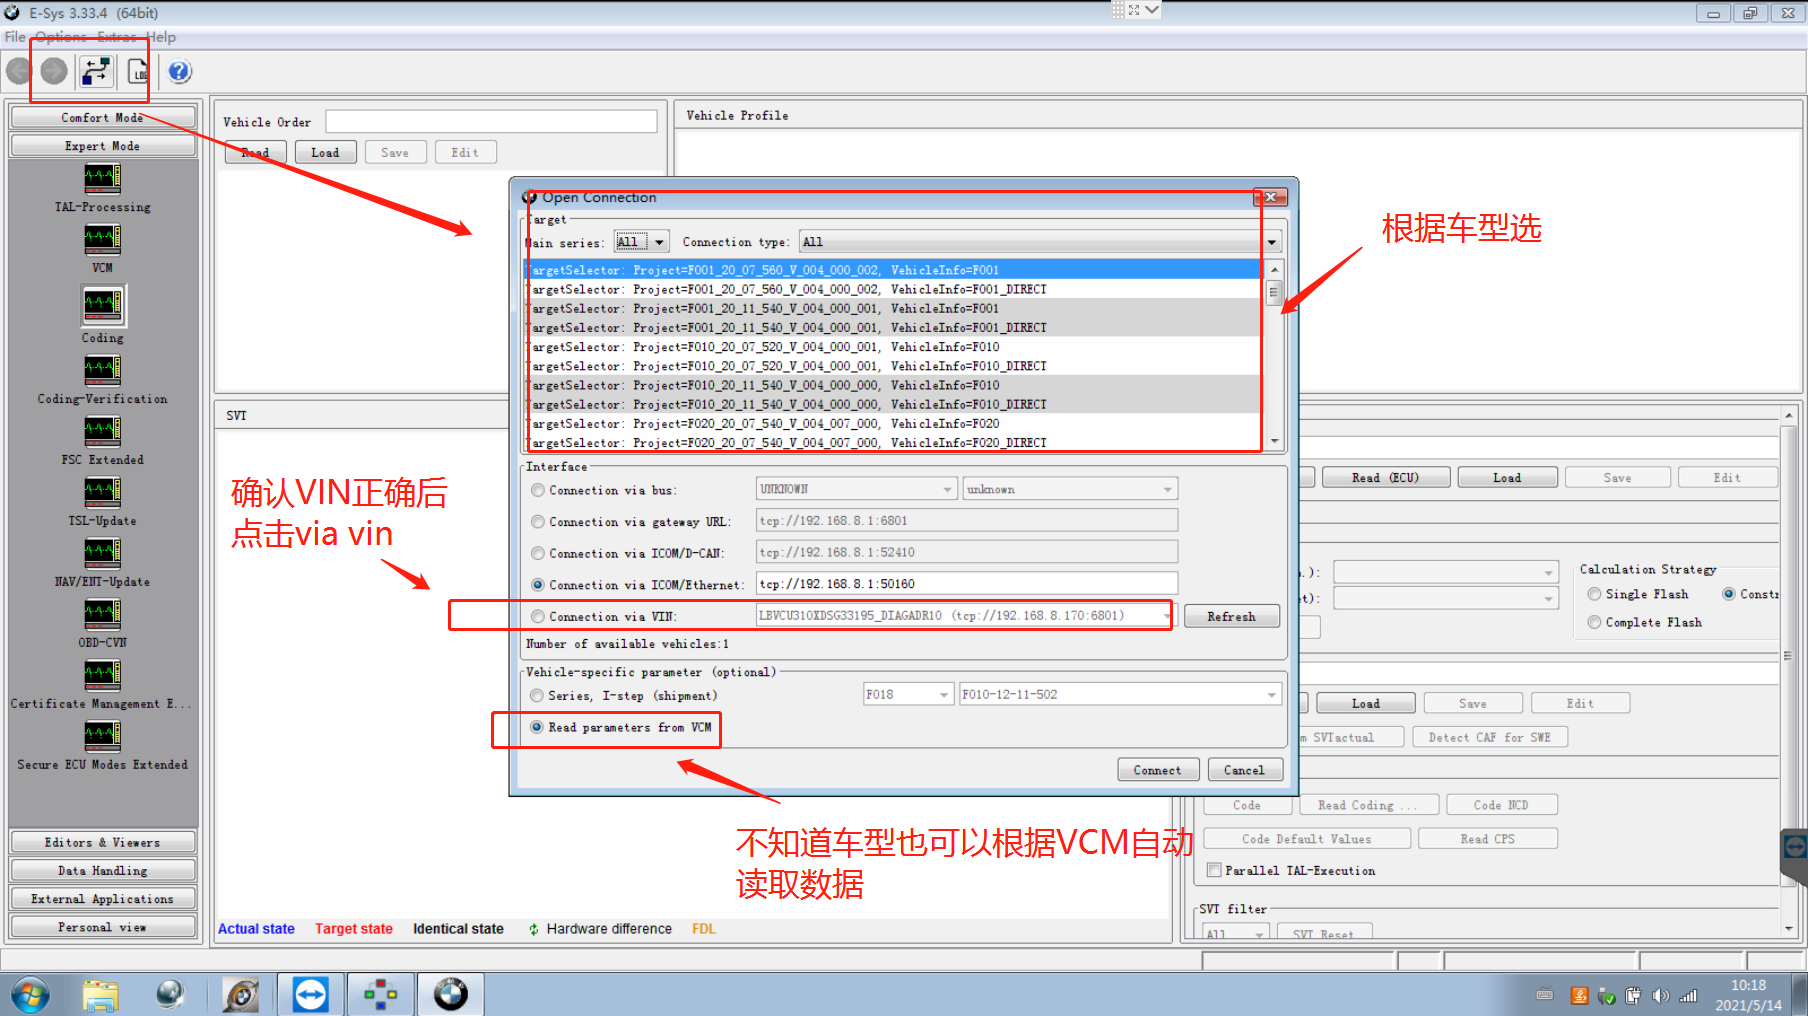The height and width of the screenshot is (1016, 1808).
Task: Click the Vehicle Order text field
Action: pos(491,121)
